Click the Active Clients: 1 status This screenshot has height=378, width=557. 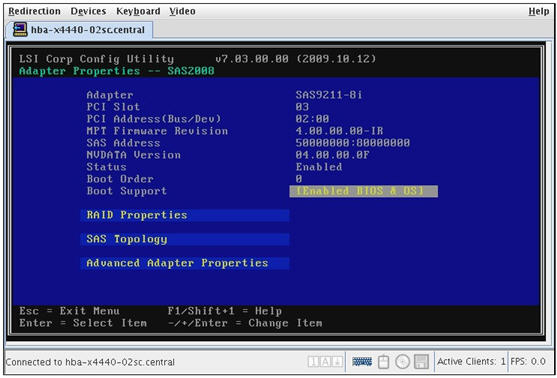471,362
